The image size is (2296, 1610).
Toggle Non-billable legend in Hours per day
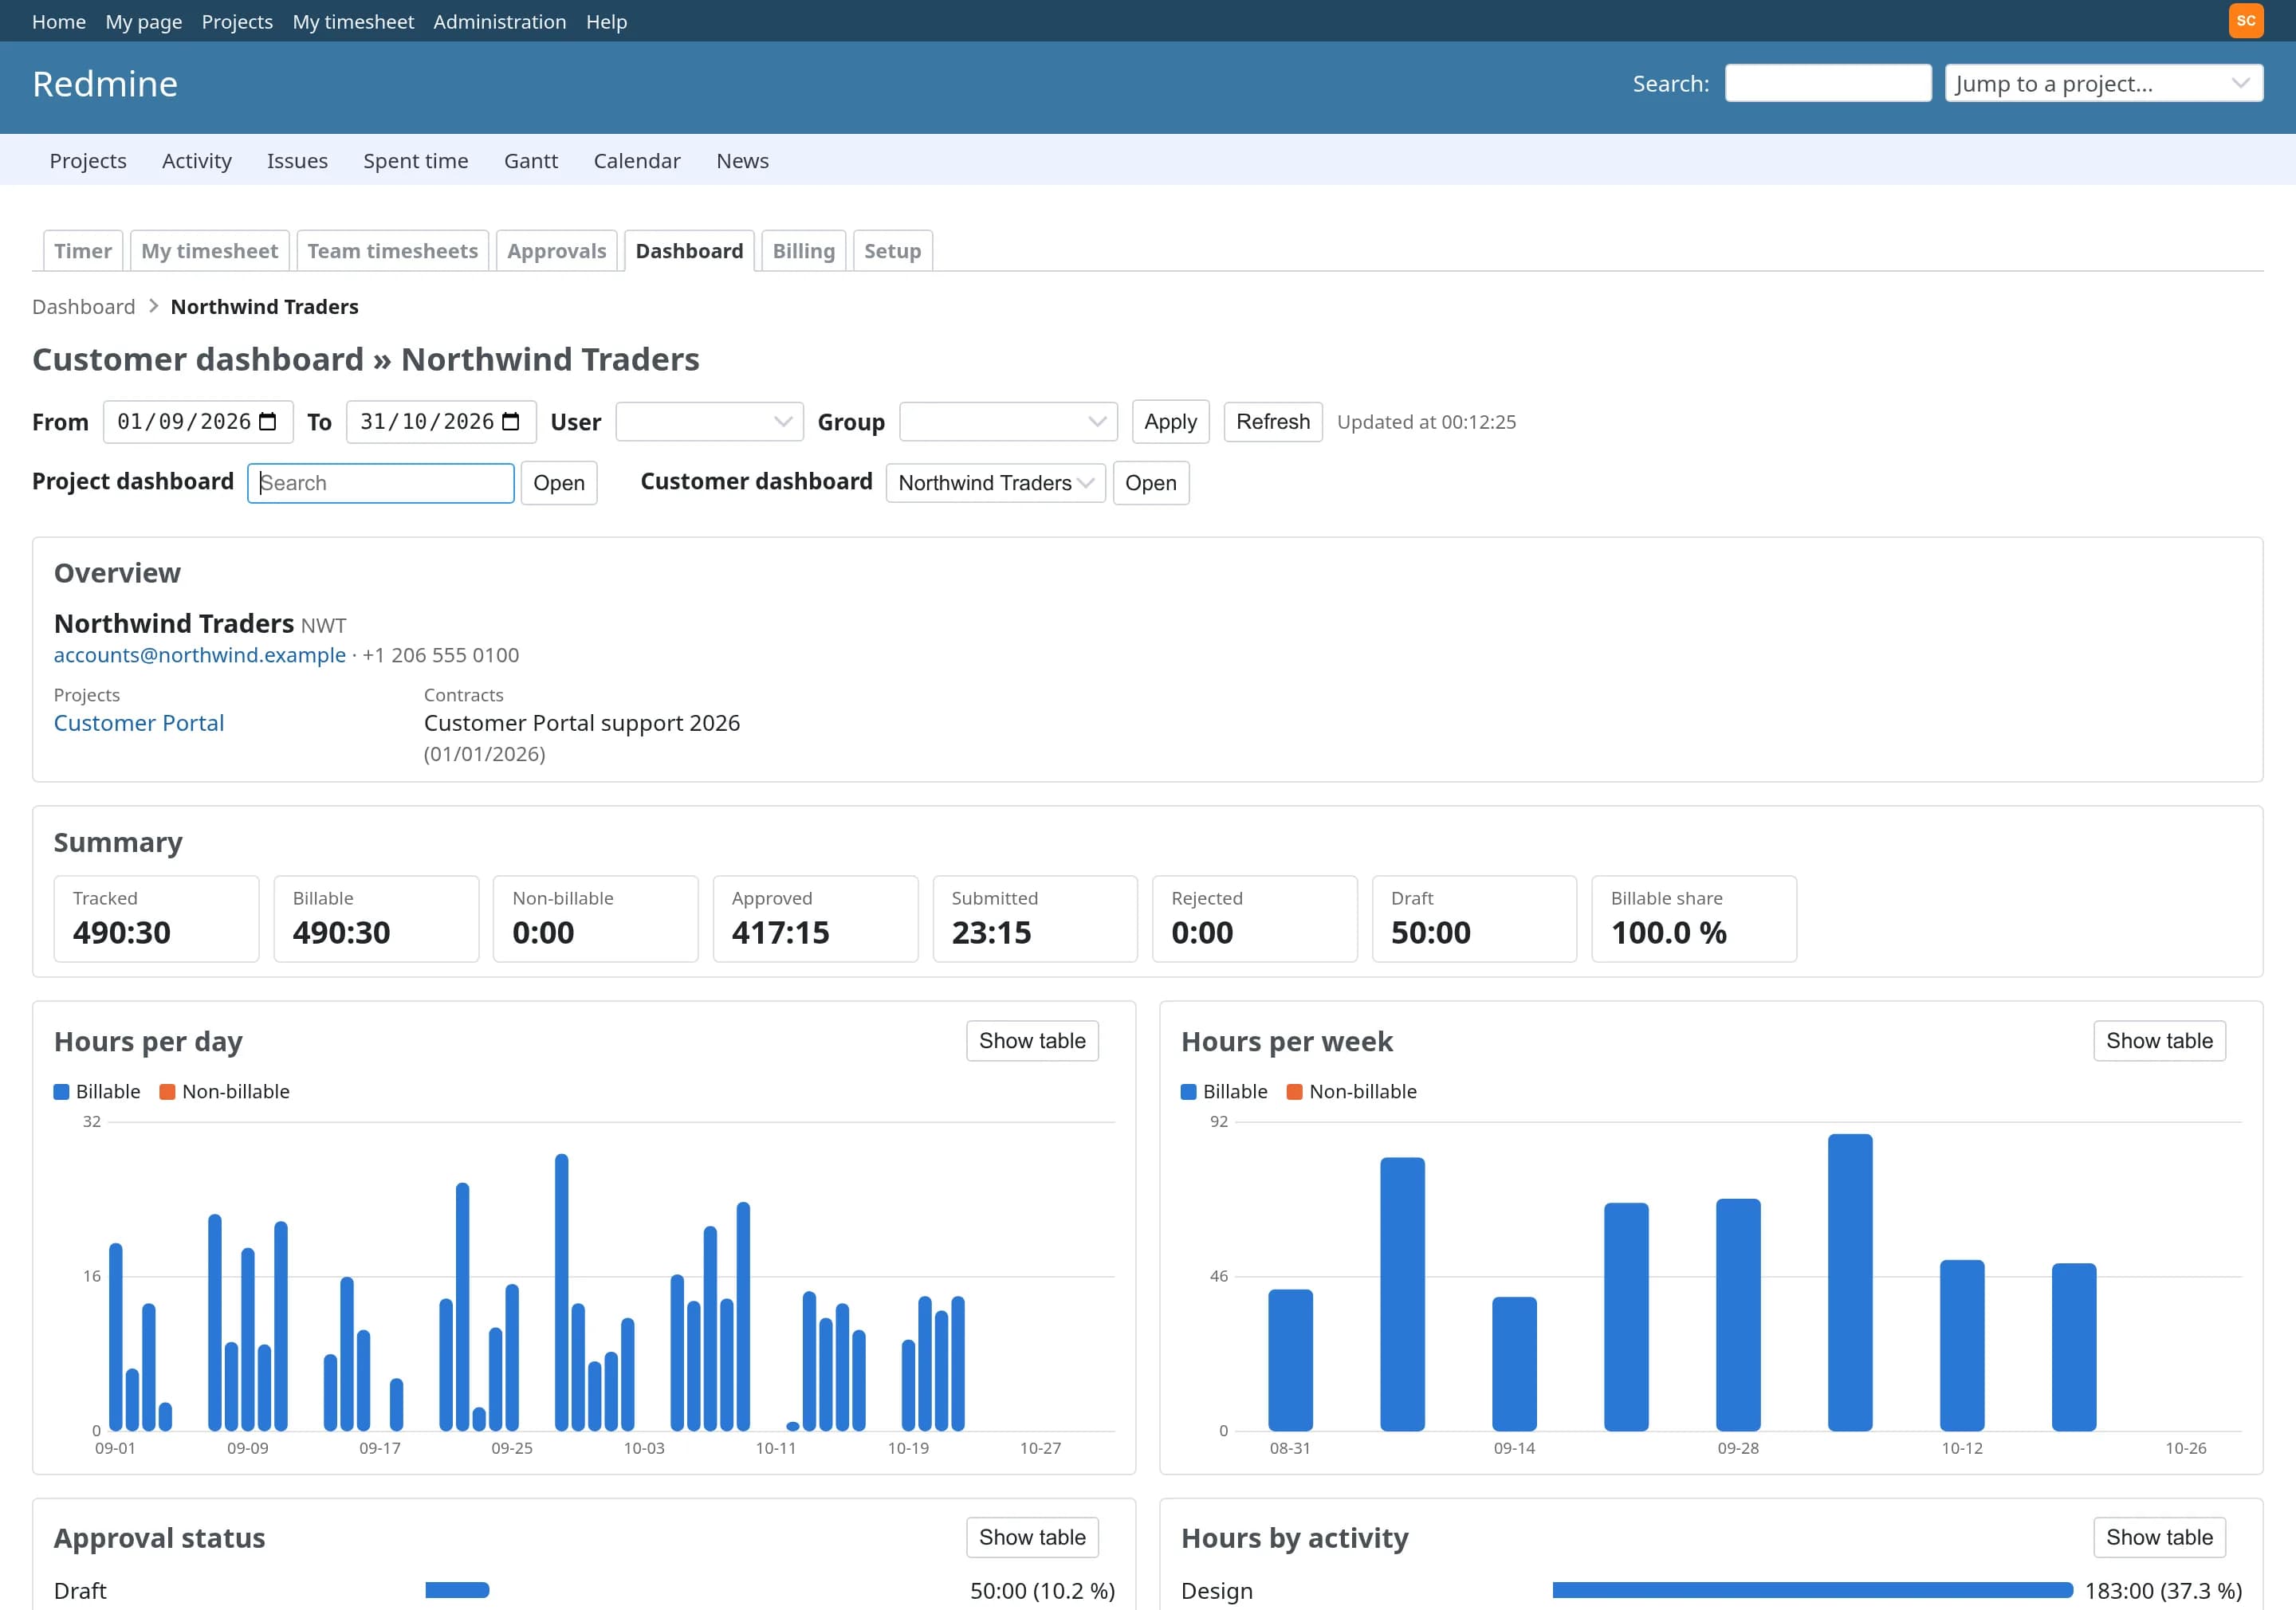[x=225, y=1092]
